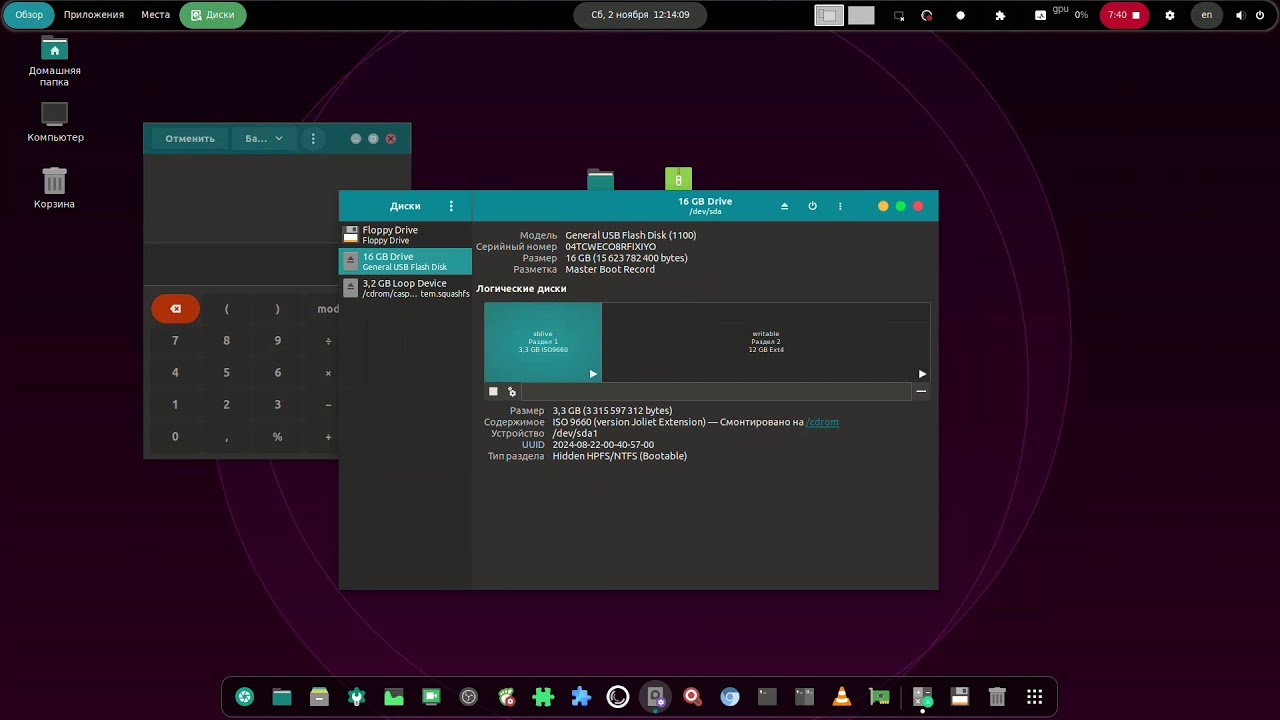Switch the keyboard layout indicator 'en'
1280x720 pixels.
tap(1206, 15)
